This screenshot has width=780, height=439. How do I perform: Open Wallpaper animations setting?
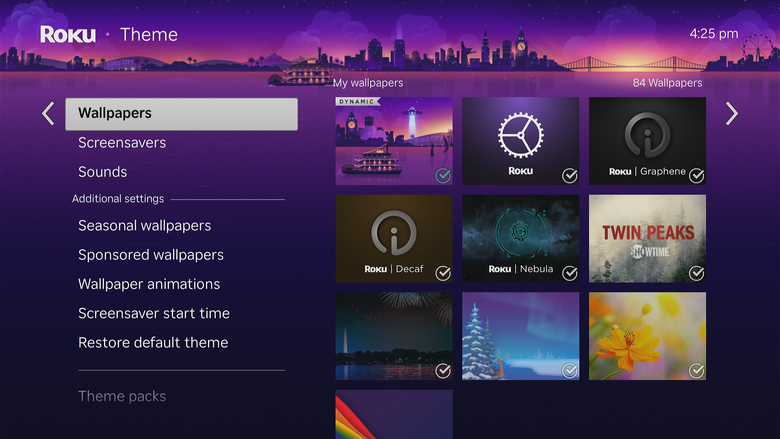click(149, 284)
